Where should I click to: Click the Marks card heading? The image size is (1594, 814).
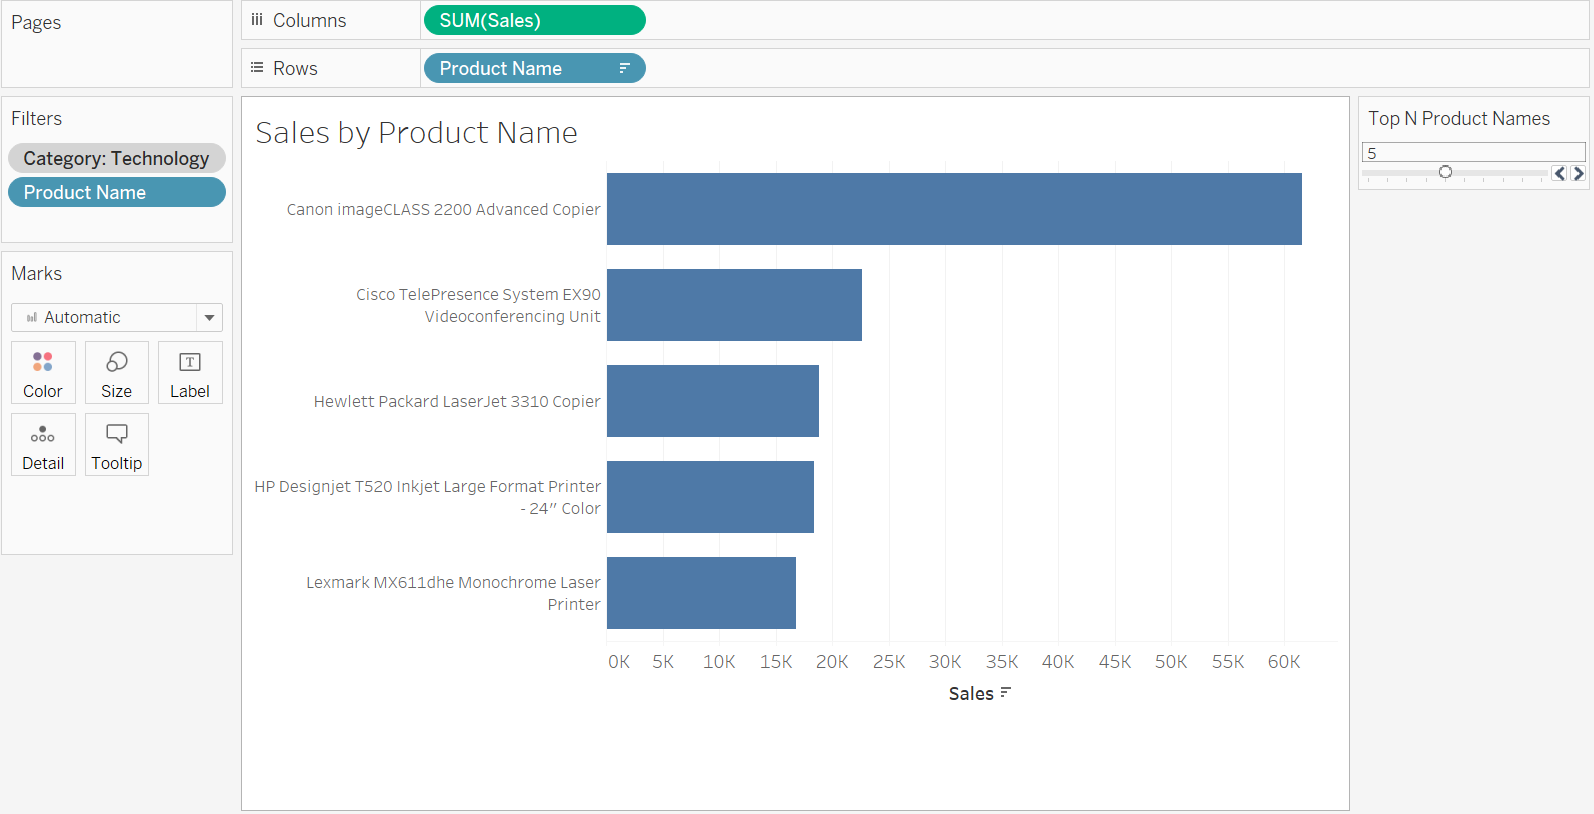point(37,273)
